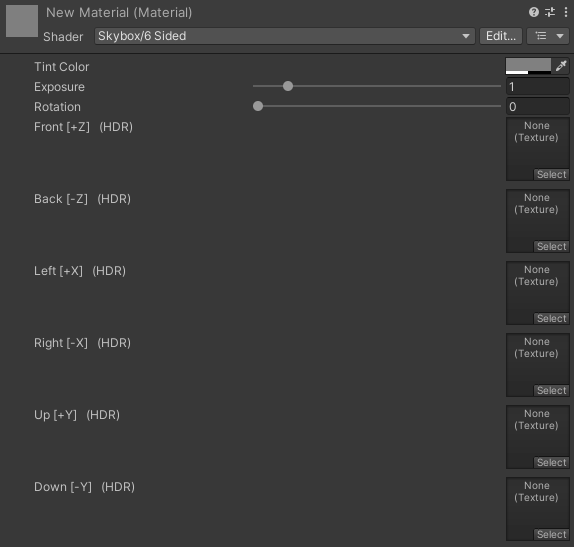
Task: Select texture for Right [-X]
Action: [x=551, y=391]
